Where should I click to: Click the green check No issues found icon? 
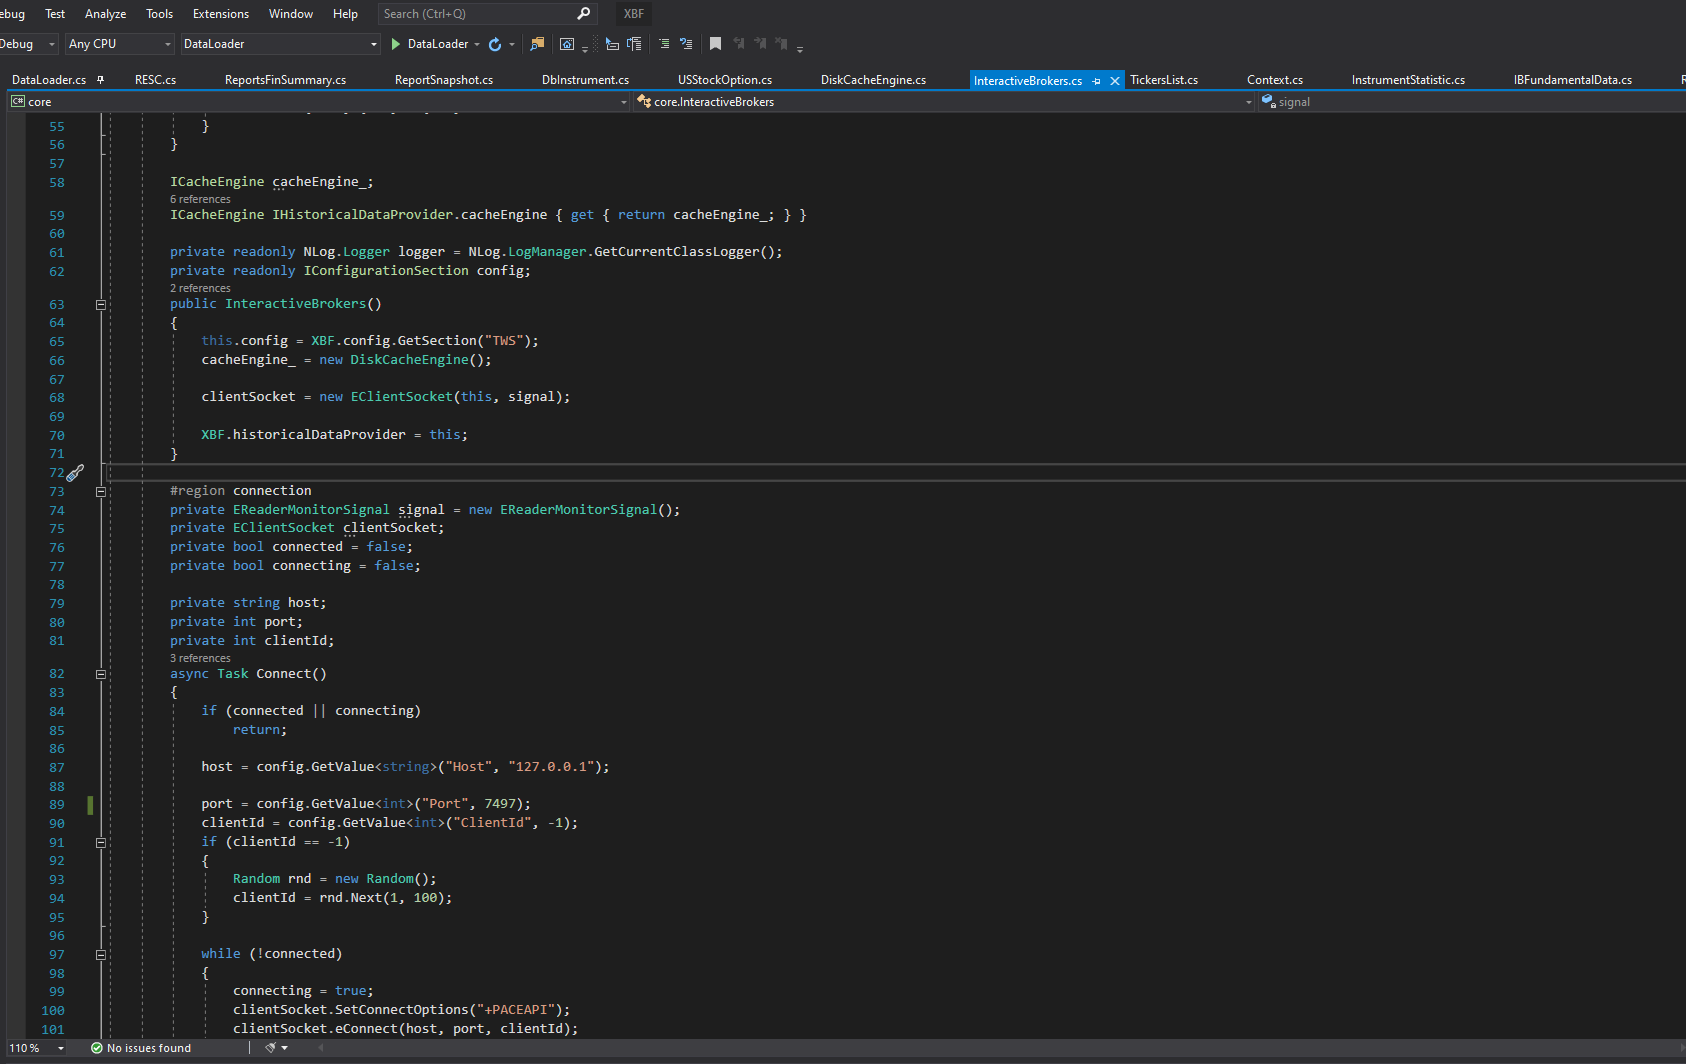pyautogui.click(x=97, y=1048)
